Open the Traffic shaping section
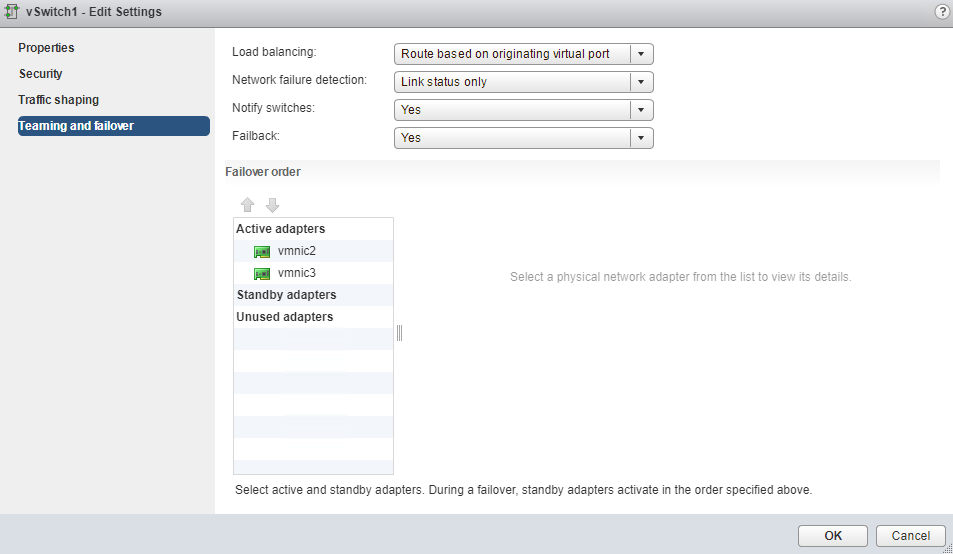 click(59, 100)
